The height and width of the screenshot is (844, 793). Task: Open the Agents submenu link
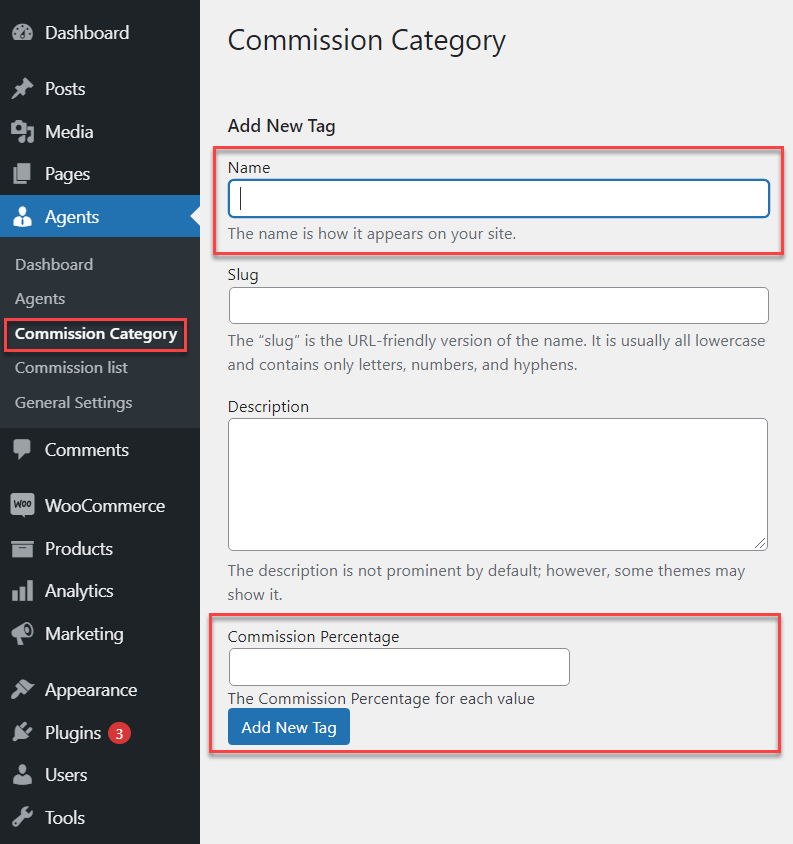tap(40, 298)
